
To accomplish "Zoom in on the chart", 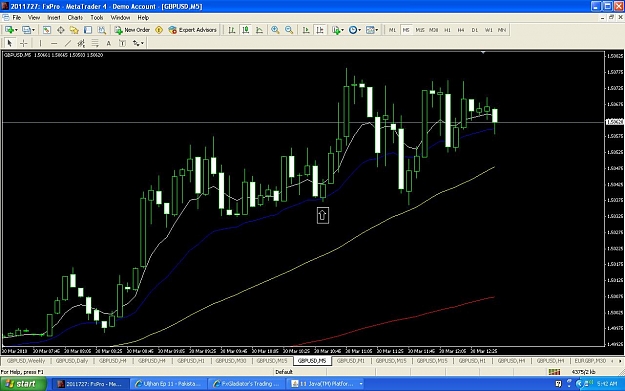I will coord(275,30).
